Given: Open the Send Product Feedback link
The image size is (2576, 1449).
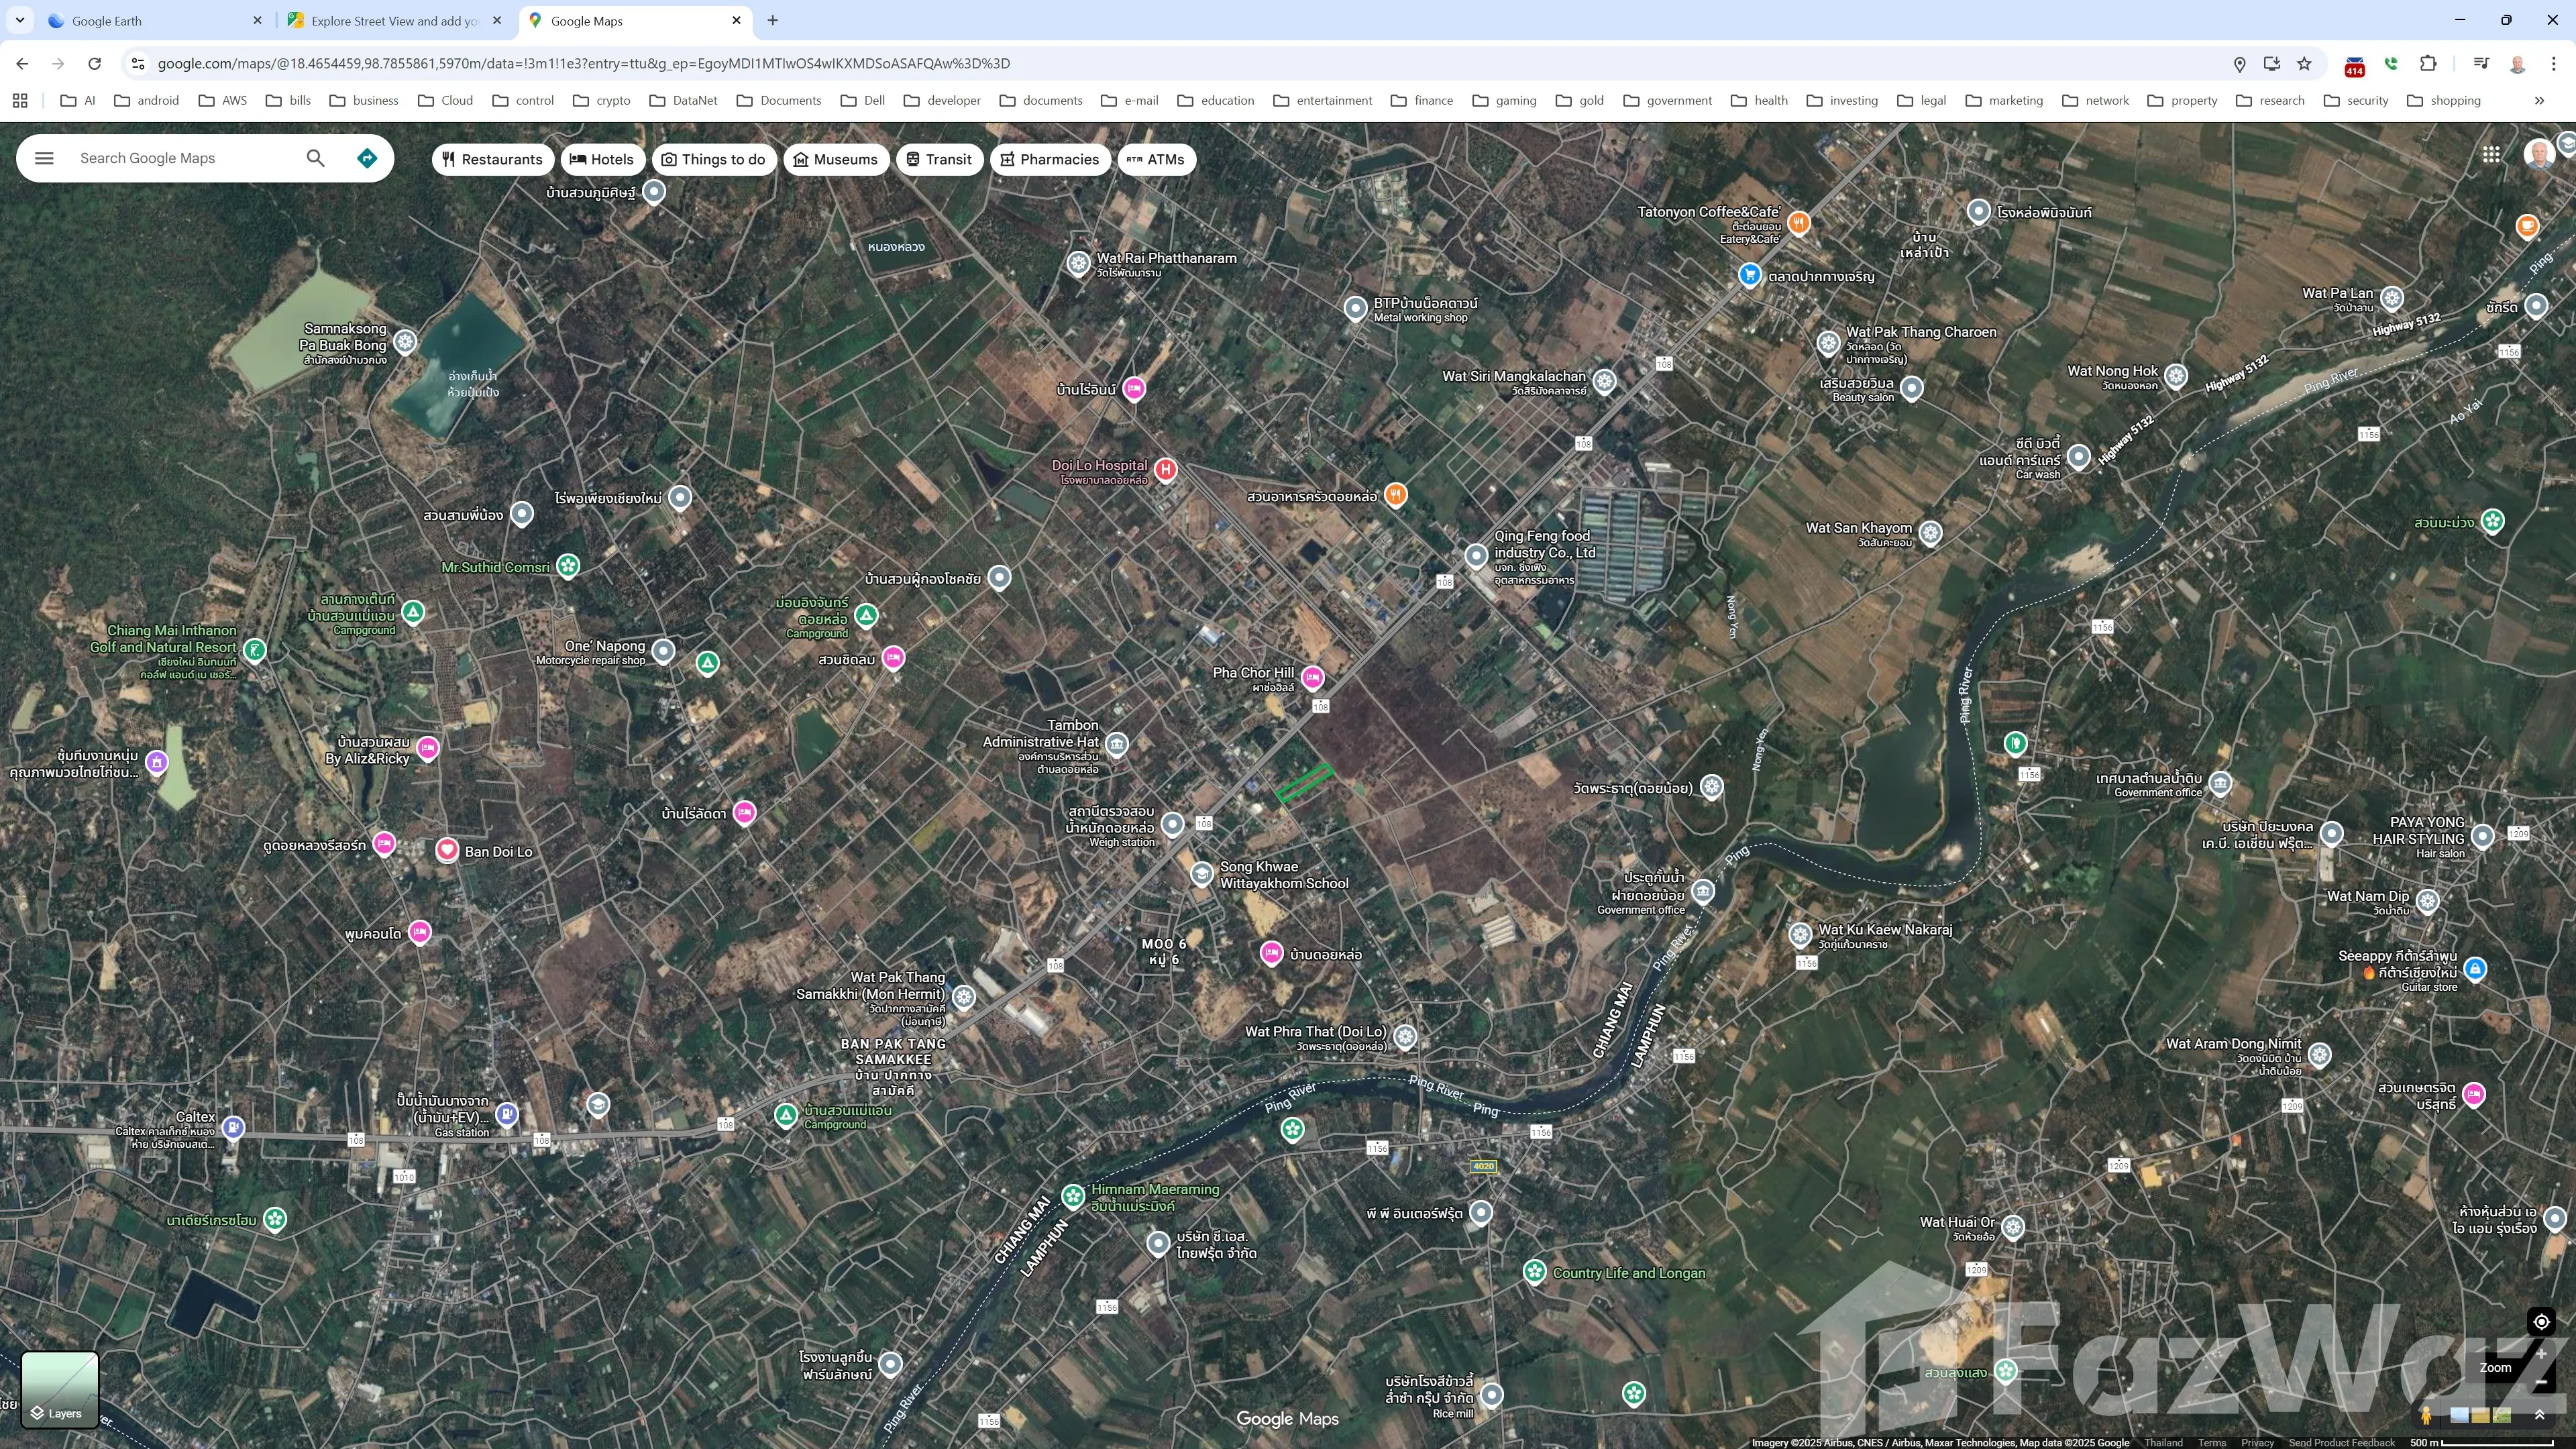Looking at the screenshot, I should [x=2341, y=1442].
